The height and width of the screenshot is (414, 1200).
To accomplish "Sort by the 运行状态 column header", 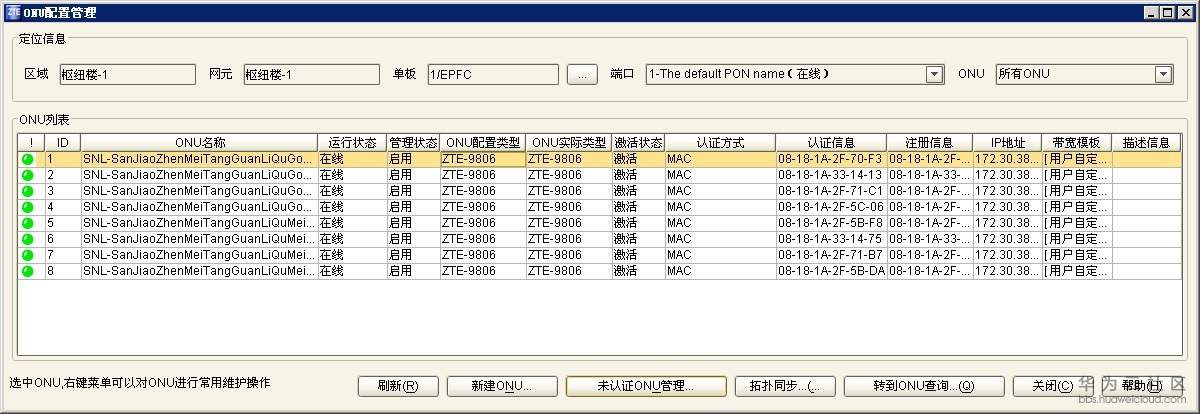I will pos(352,143).
